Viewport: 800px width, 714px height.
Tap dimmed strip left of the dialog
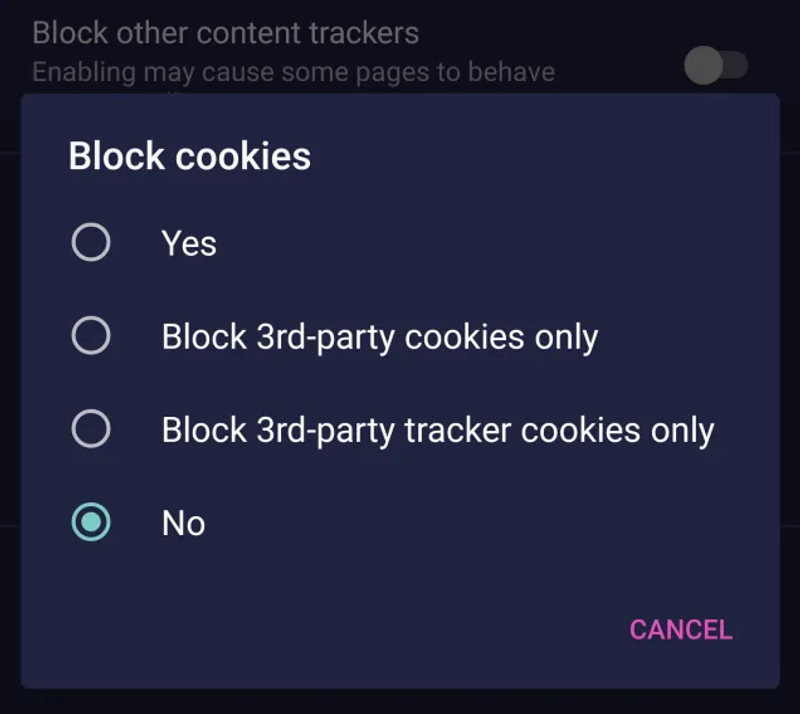(9, 400)
